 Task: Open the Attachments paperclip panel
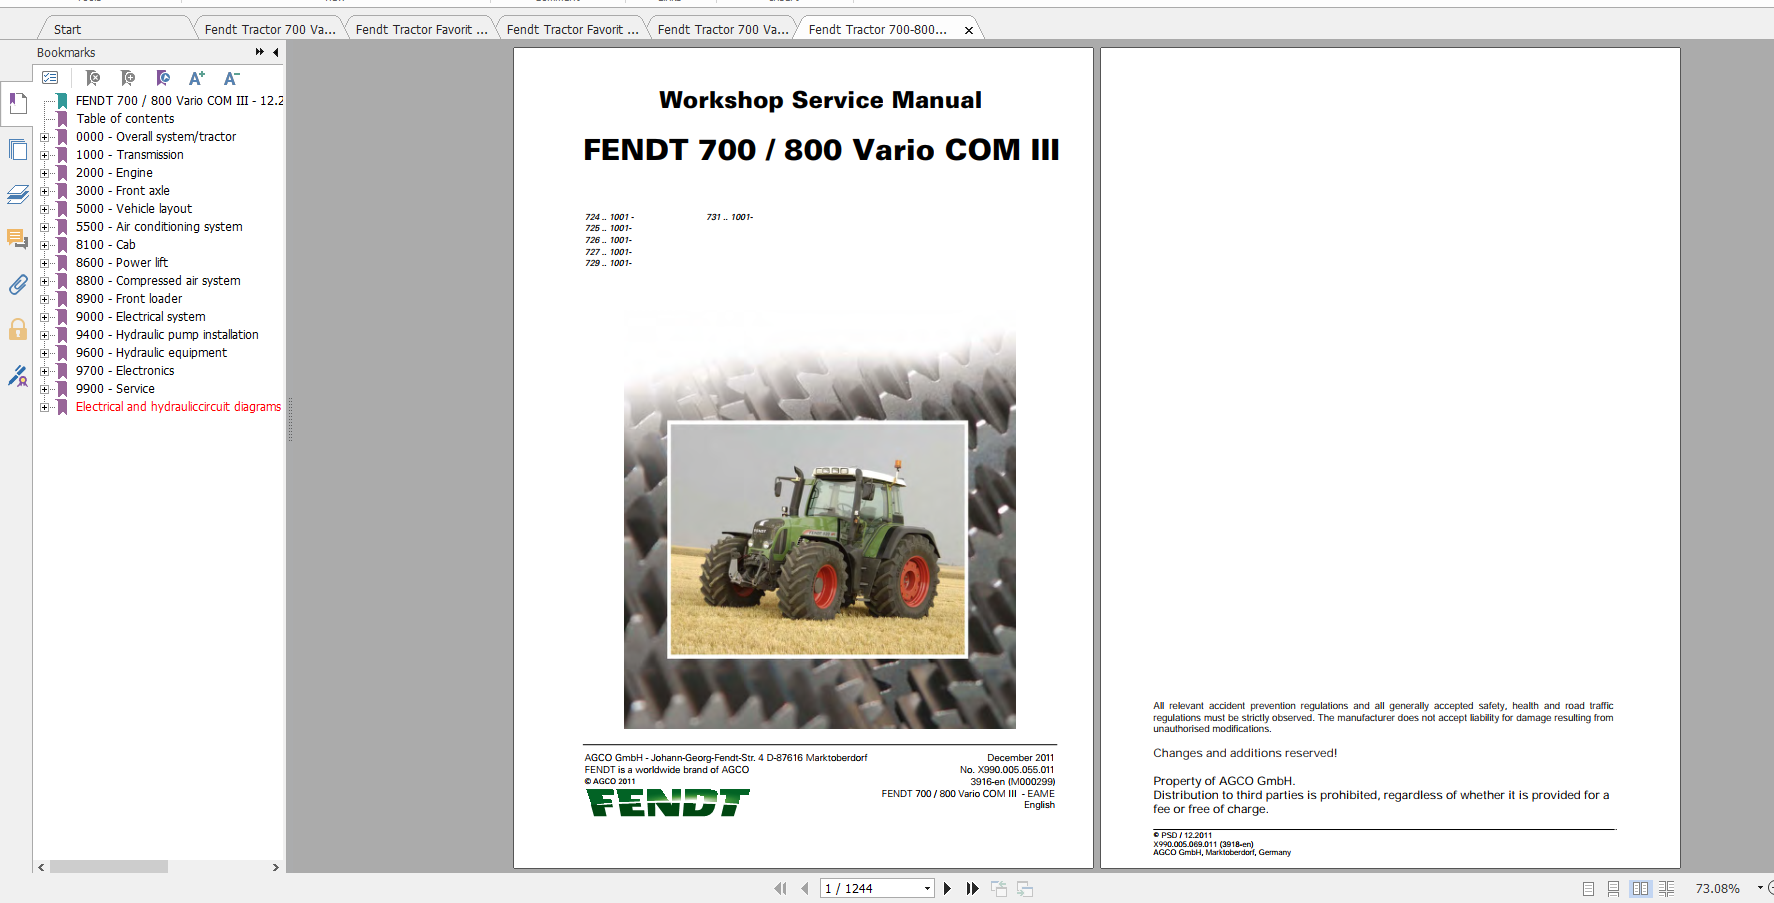point(17,285)
